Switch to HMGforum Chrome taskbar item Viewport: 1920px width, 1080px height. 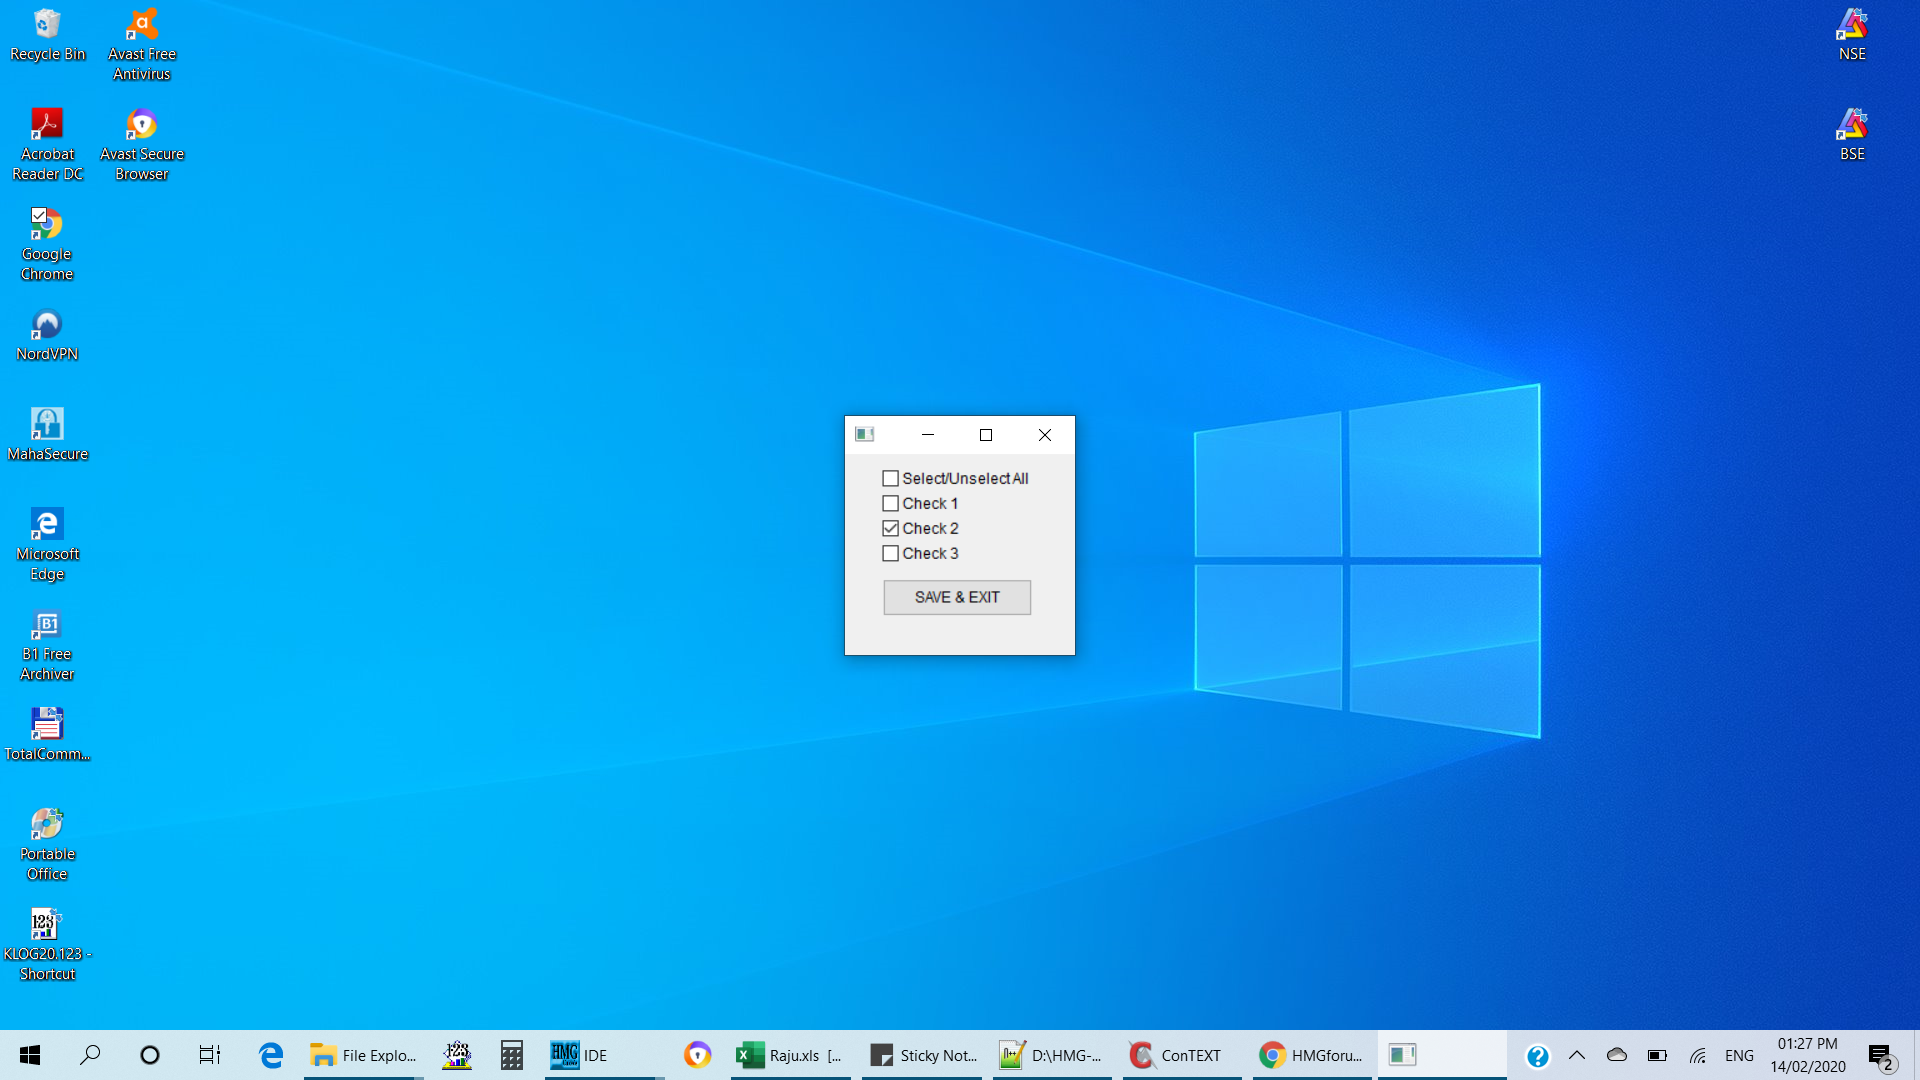point(1312,1055)
